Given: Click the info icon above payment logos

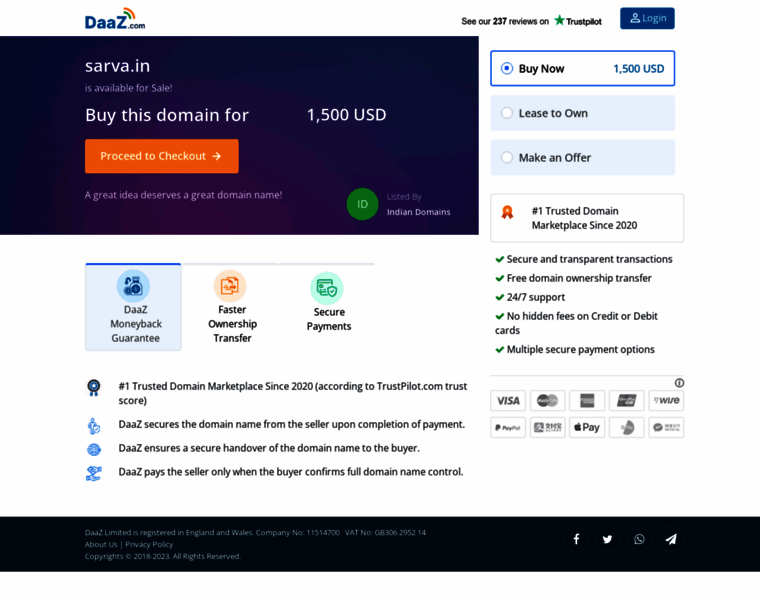Looking at the screenshot, I should tap(679, 383).
